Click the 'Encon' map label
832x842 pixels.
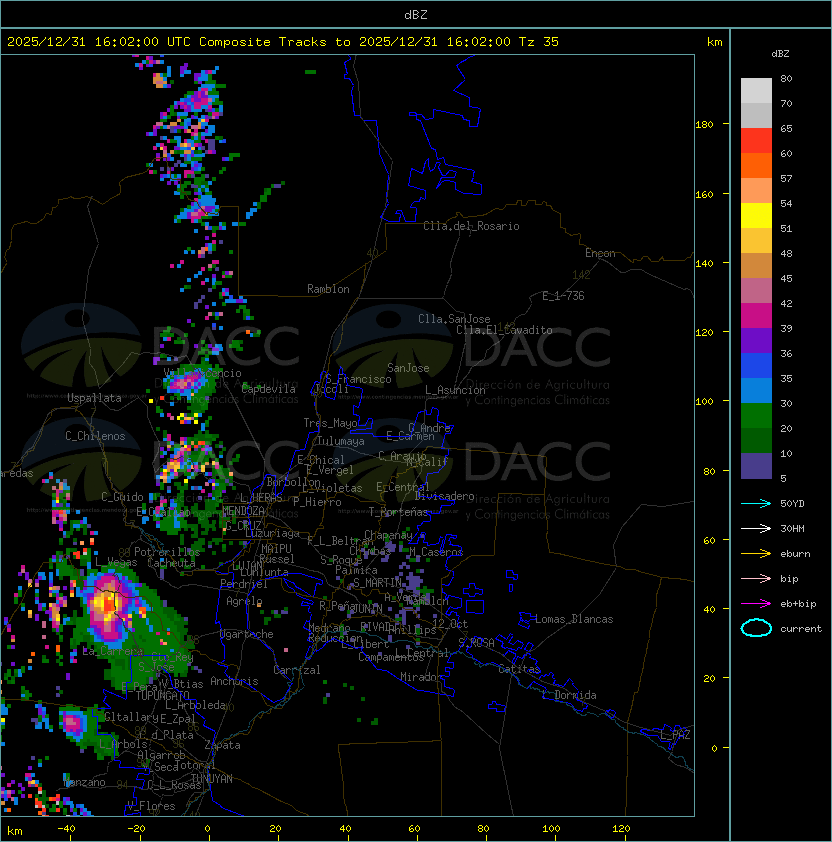(x=600, y=253)
